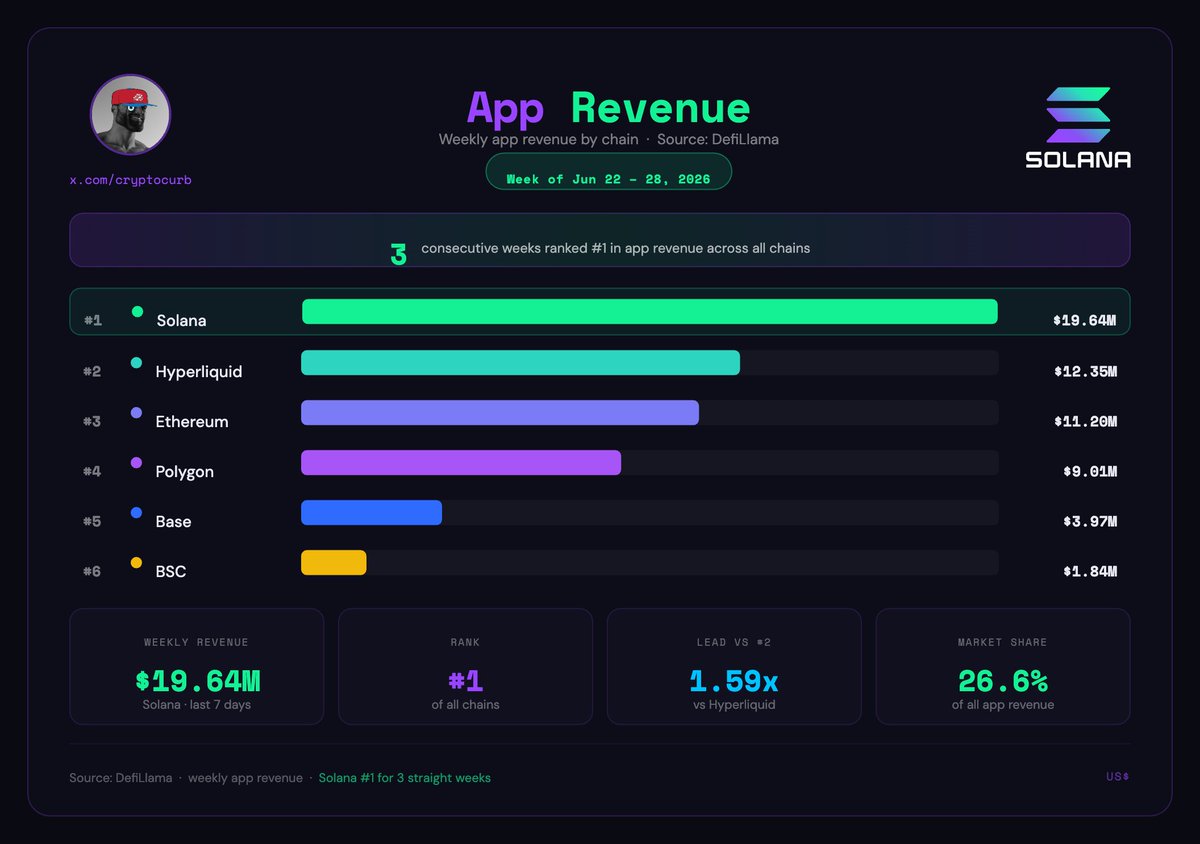1200x844 pixels.
Task: Click the $11.20M value
Action: tap(1085, 421)
